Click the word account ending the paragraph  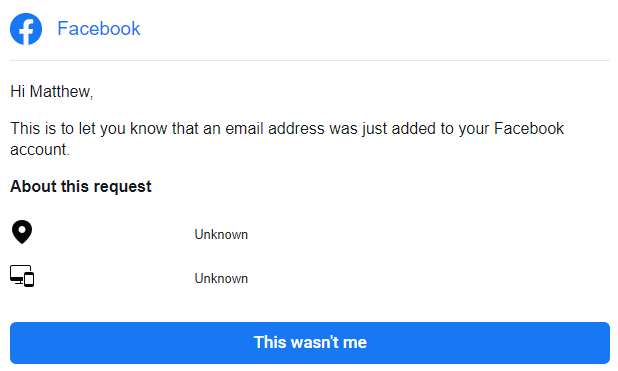40,150
